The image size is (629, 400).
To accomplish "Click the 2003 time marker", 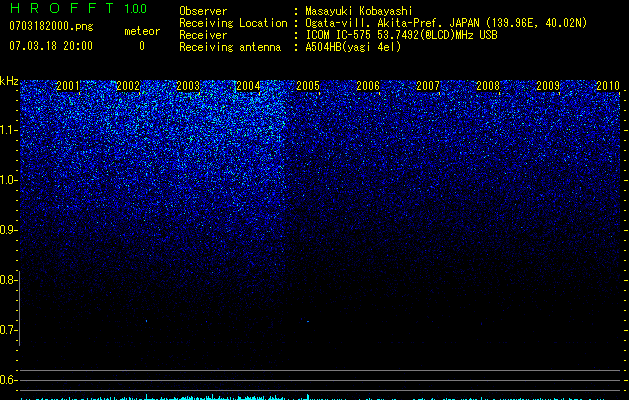I will 188,86.
